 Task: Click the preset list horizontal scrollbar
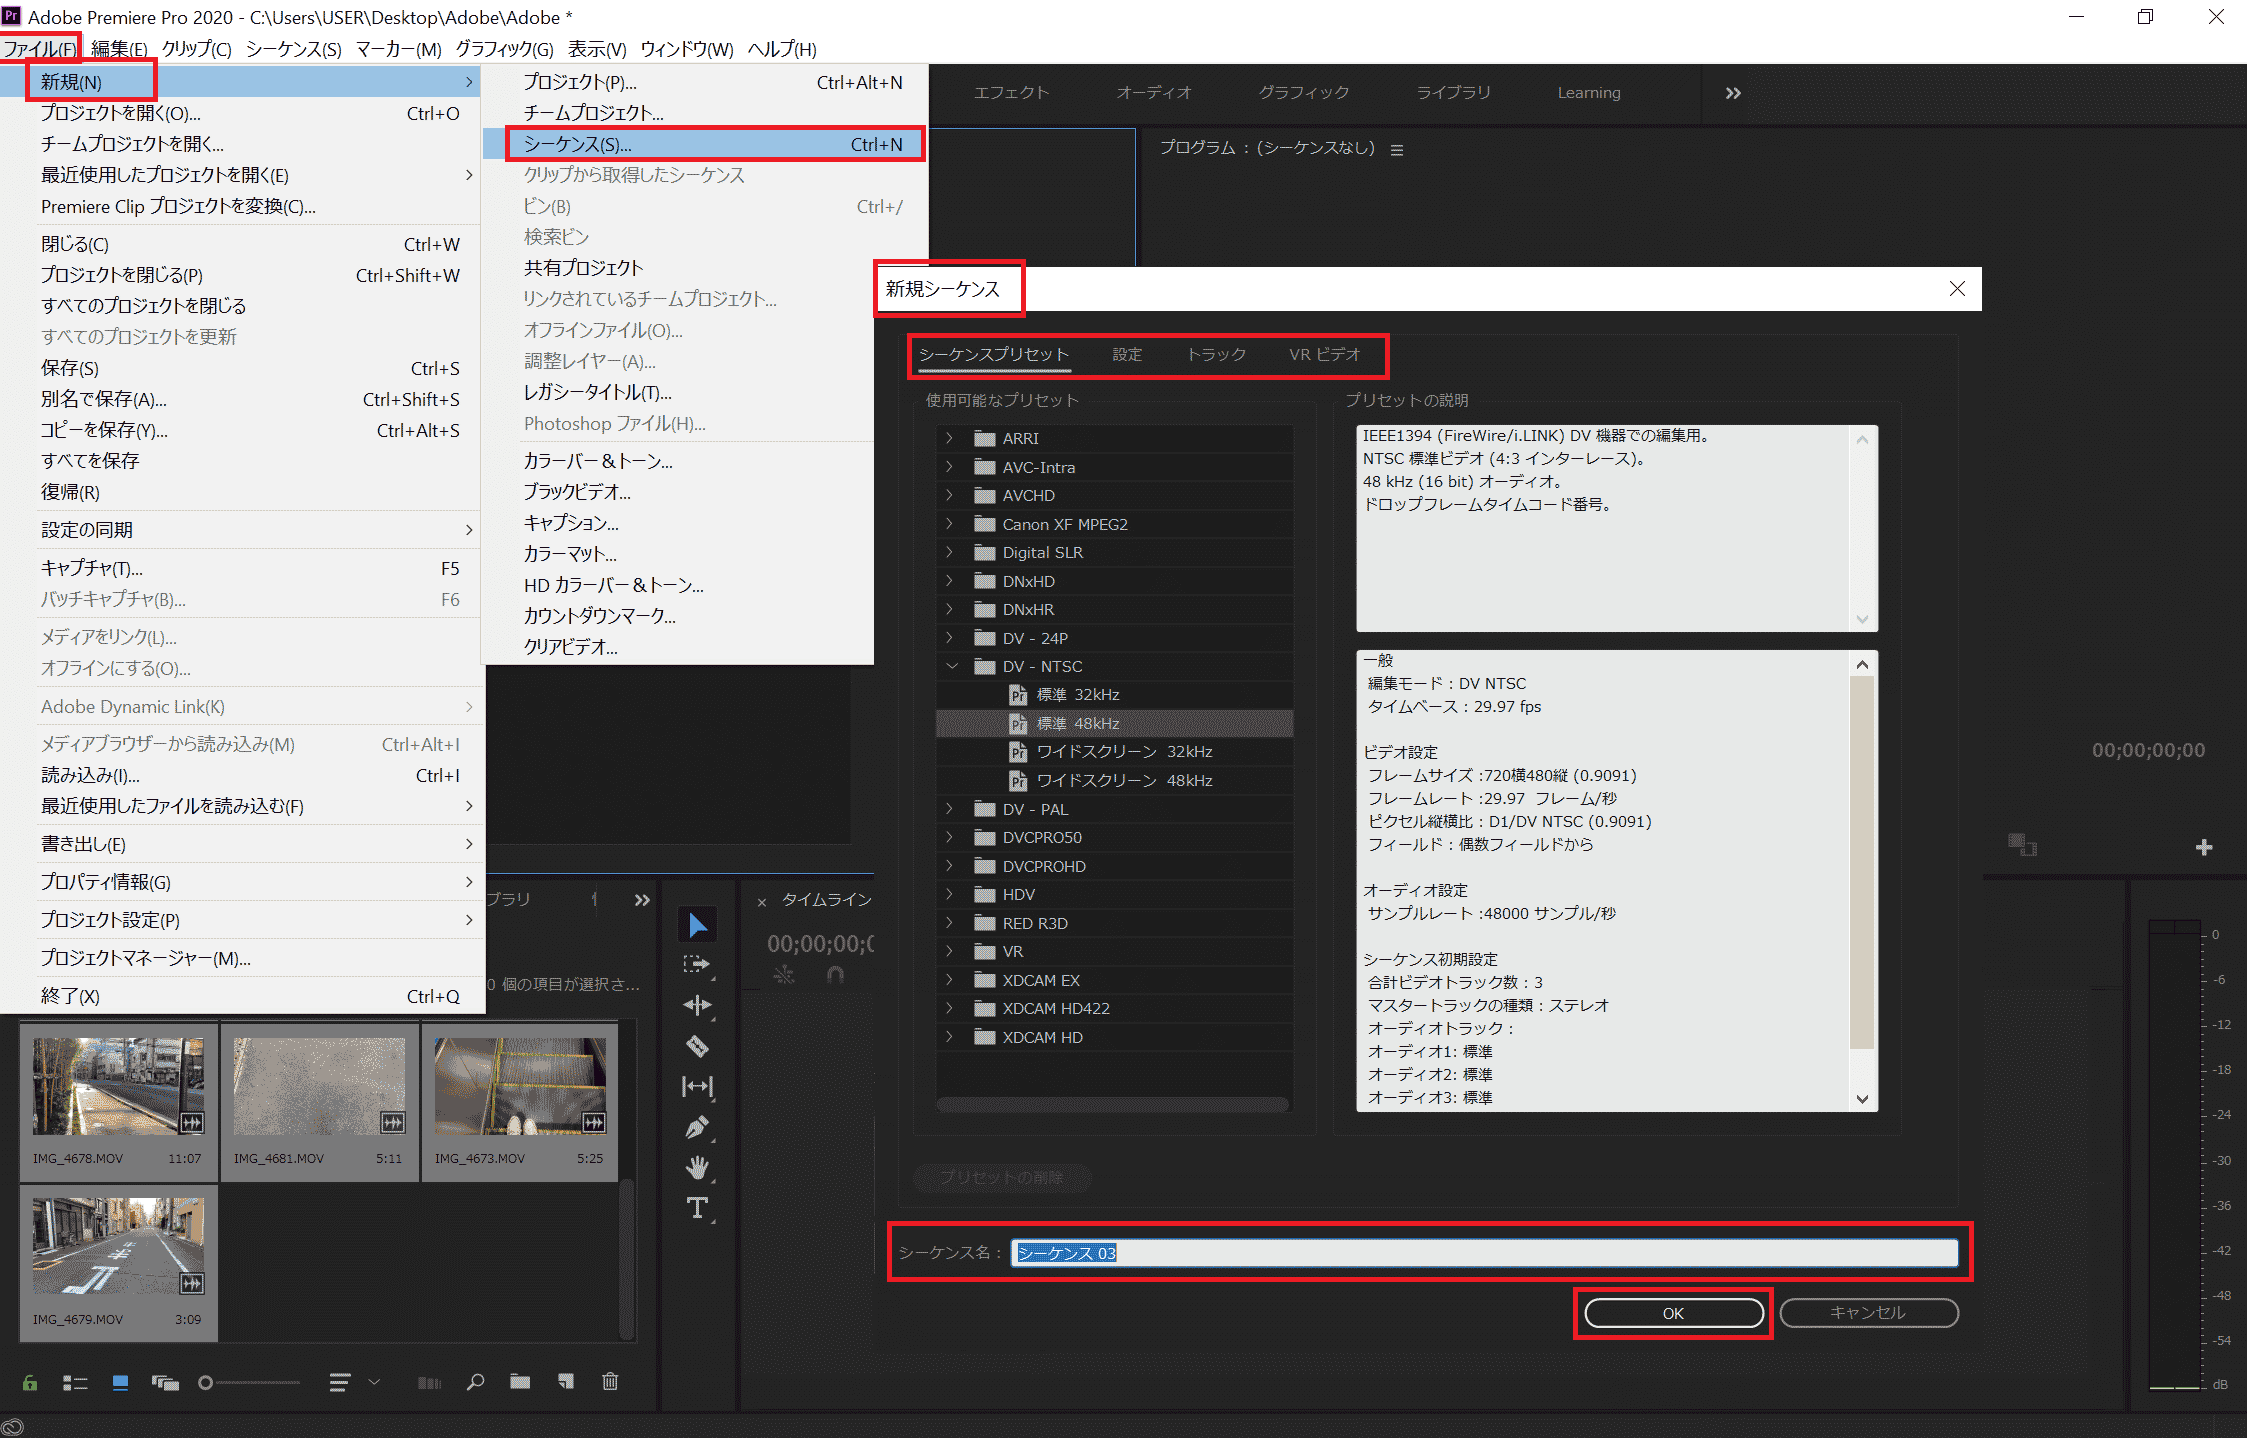tap(1113, 1105)
